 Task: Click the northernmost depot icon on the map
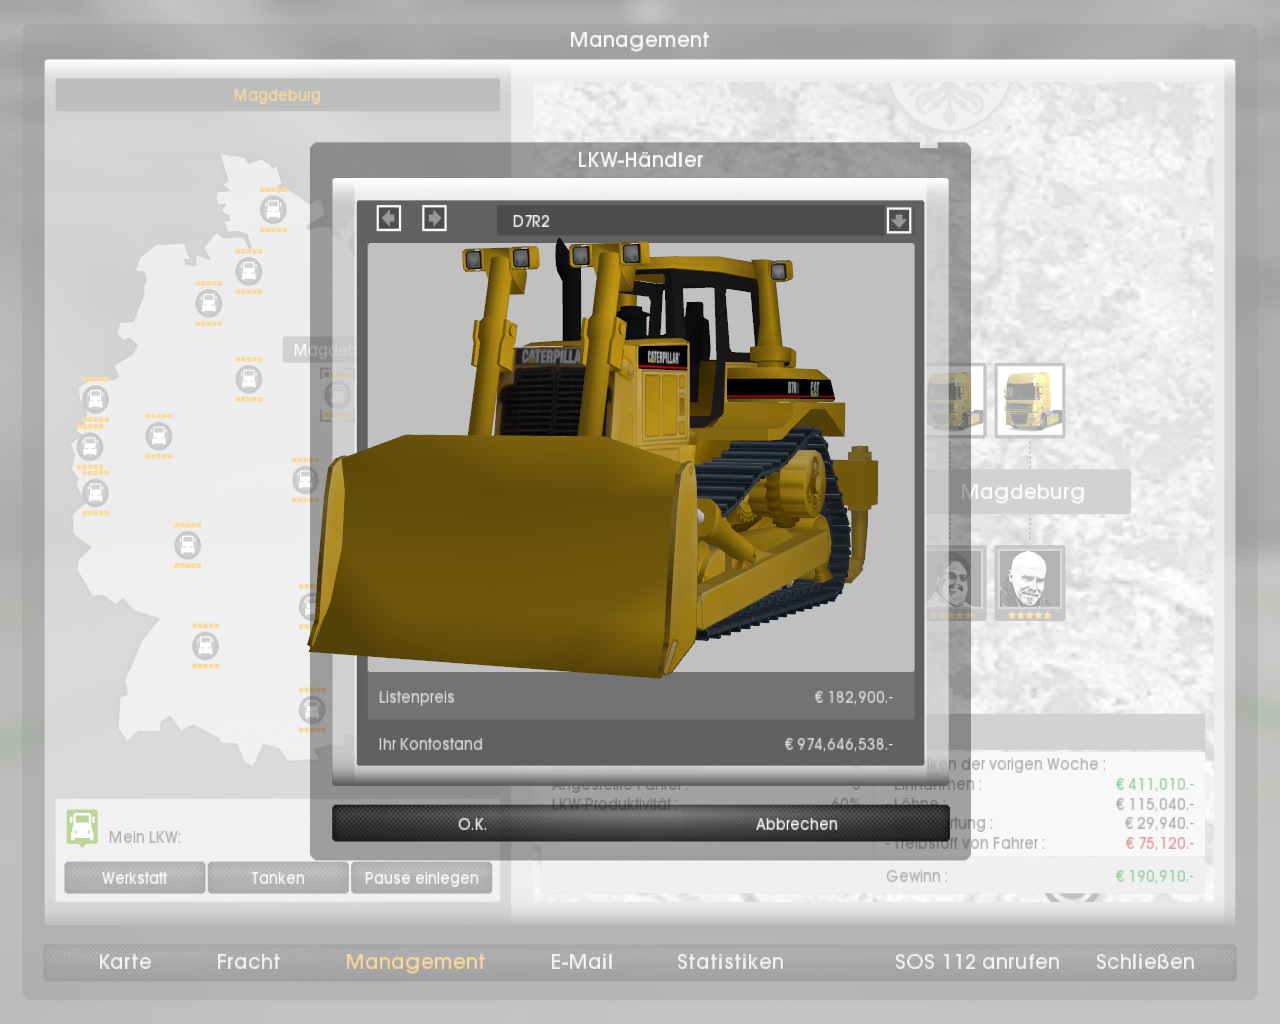coord(273,210)
